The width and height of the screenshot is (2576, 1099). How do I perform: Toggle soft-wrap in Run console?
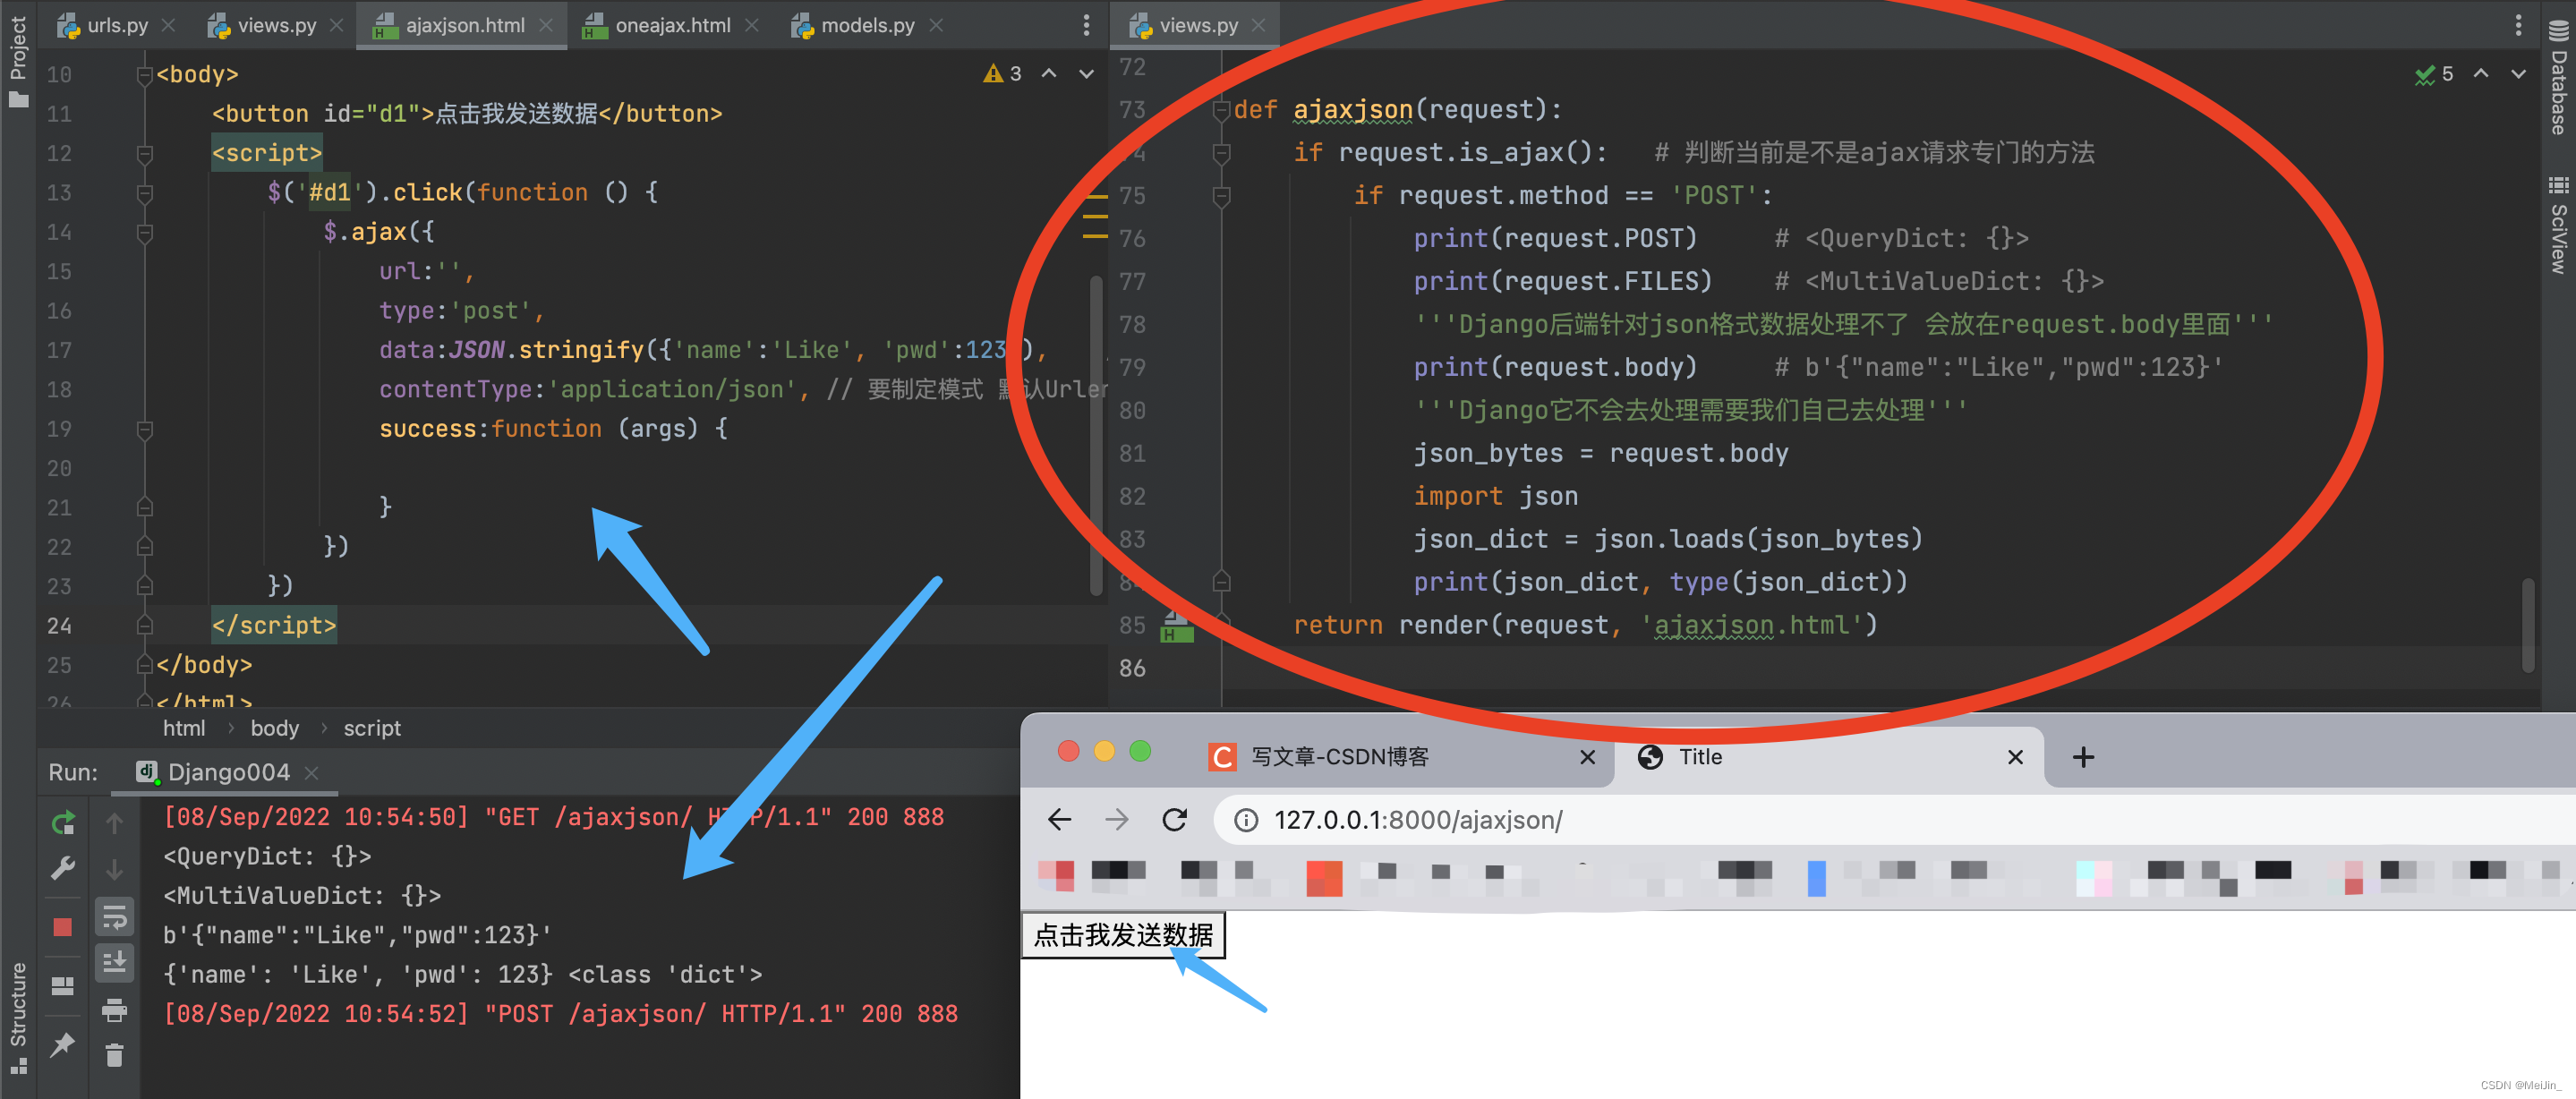(115, 916)
